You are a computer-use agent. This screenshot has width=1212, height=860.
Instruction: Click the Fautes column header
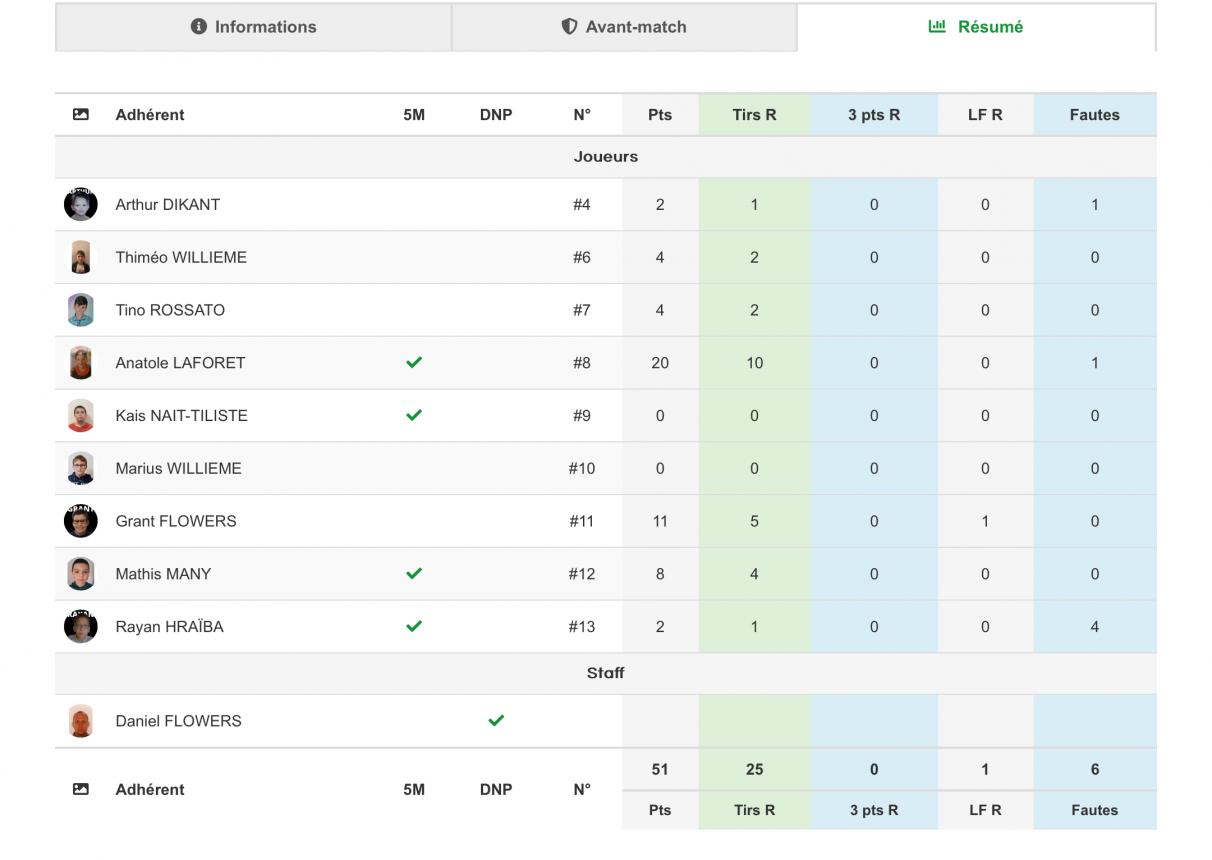[x=1095, y=115]
